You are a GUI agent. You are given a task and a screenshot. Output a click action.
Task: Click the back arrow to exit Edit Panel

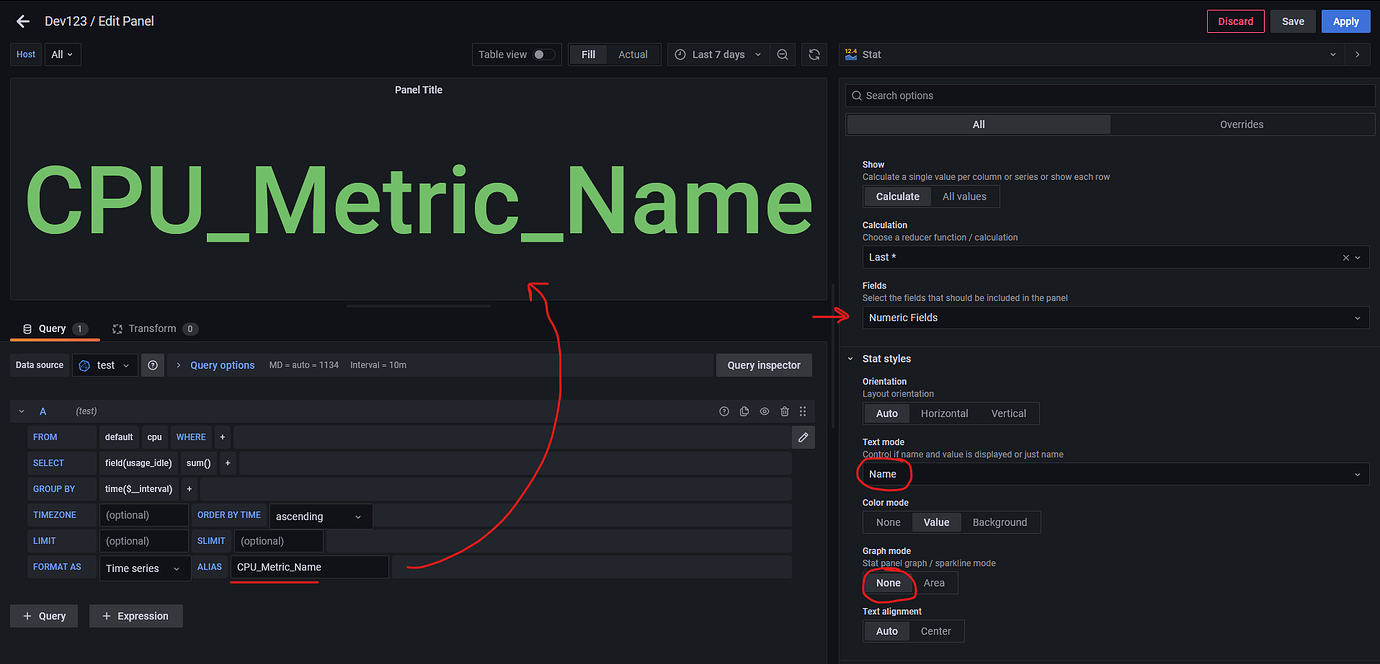(22, 20)
